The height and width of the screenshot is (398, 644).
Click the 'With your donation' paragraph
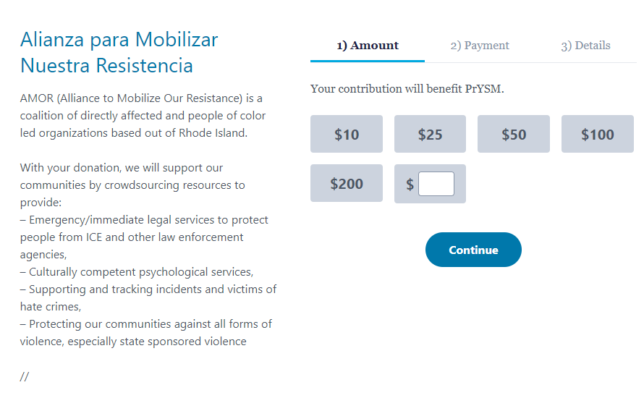click(x=132, y=185)
